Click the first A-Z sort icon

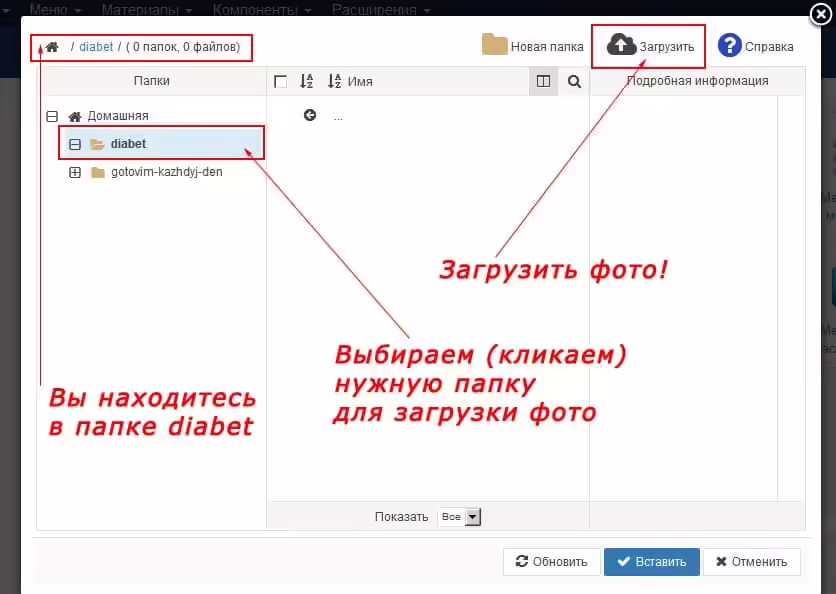[307, 81]
